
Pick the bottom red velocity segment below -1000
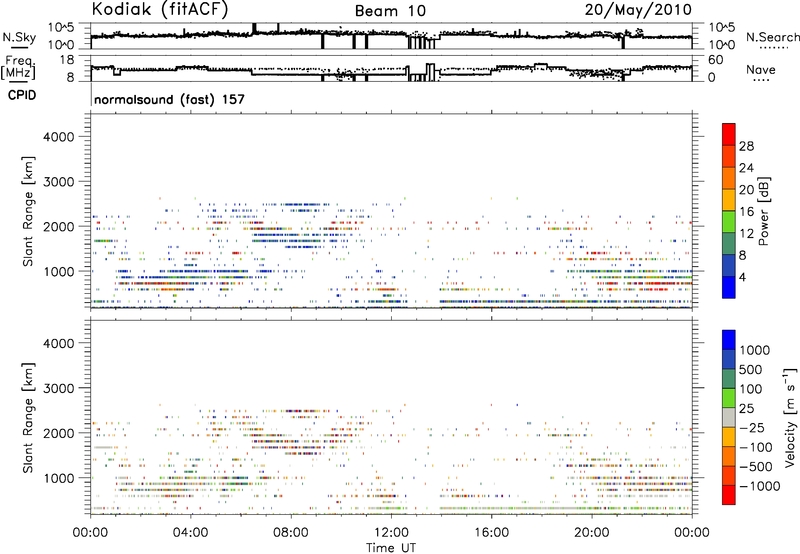729,495
